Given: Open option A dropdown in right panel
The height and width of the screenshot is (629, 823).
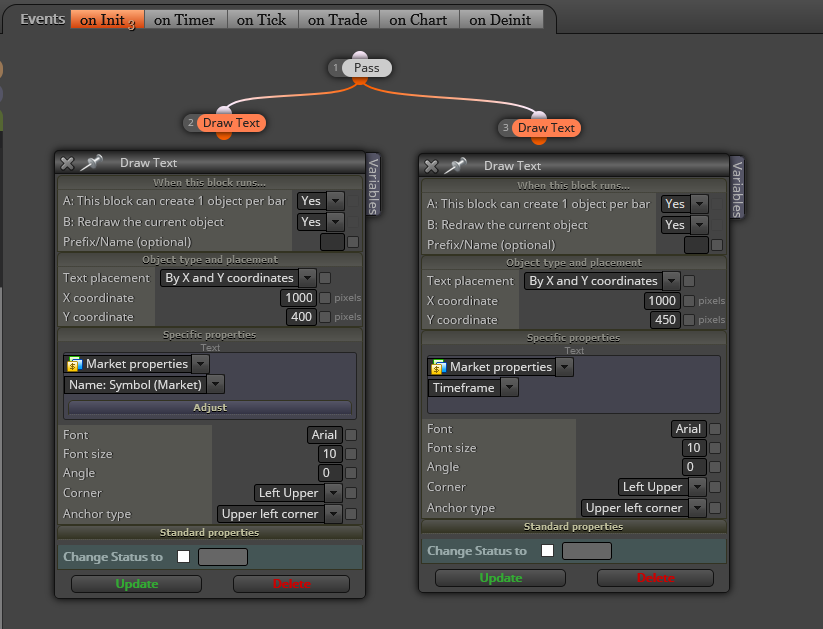Looking at the screenshot, I should click(x=700, y=204).
